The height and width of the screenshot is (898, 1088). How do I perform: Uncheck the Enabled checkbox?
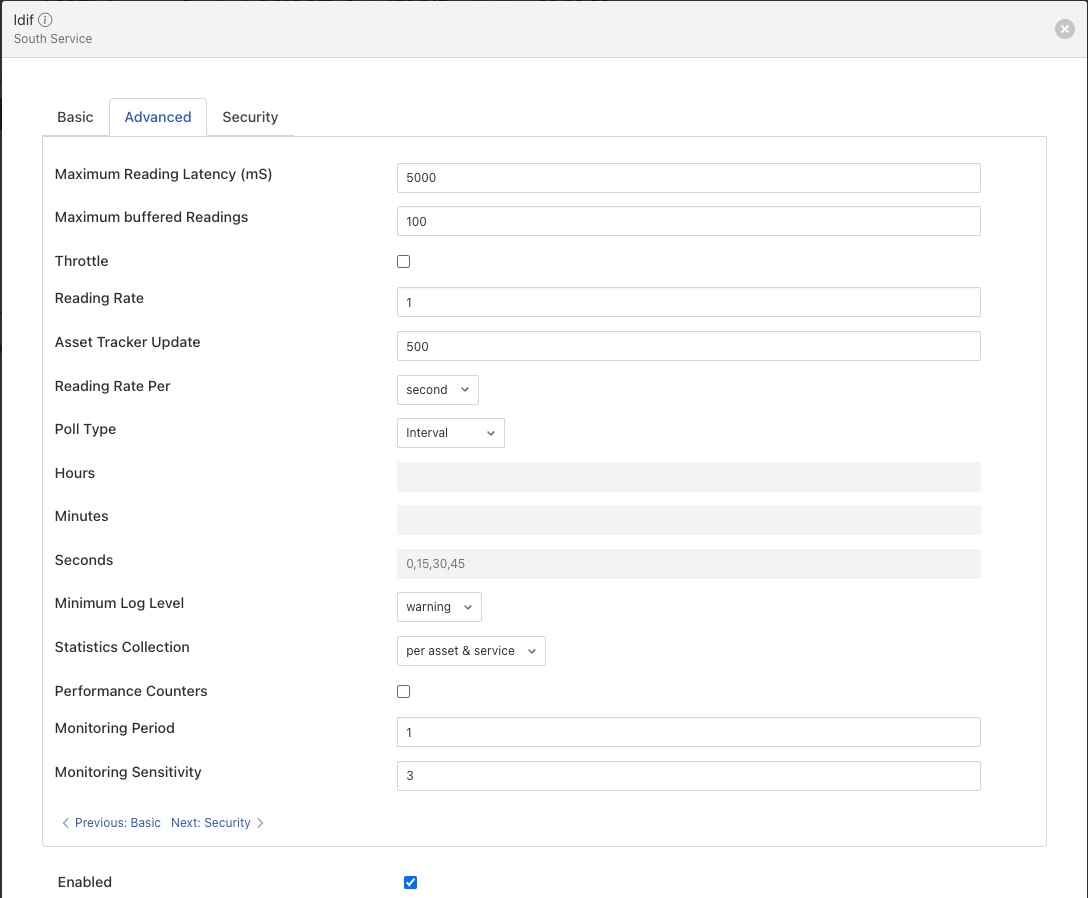pyautogui.click(x=410, y=882)
